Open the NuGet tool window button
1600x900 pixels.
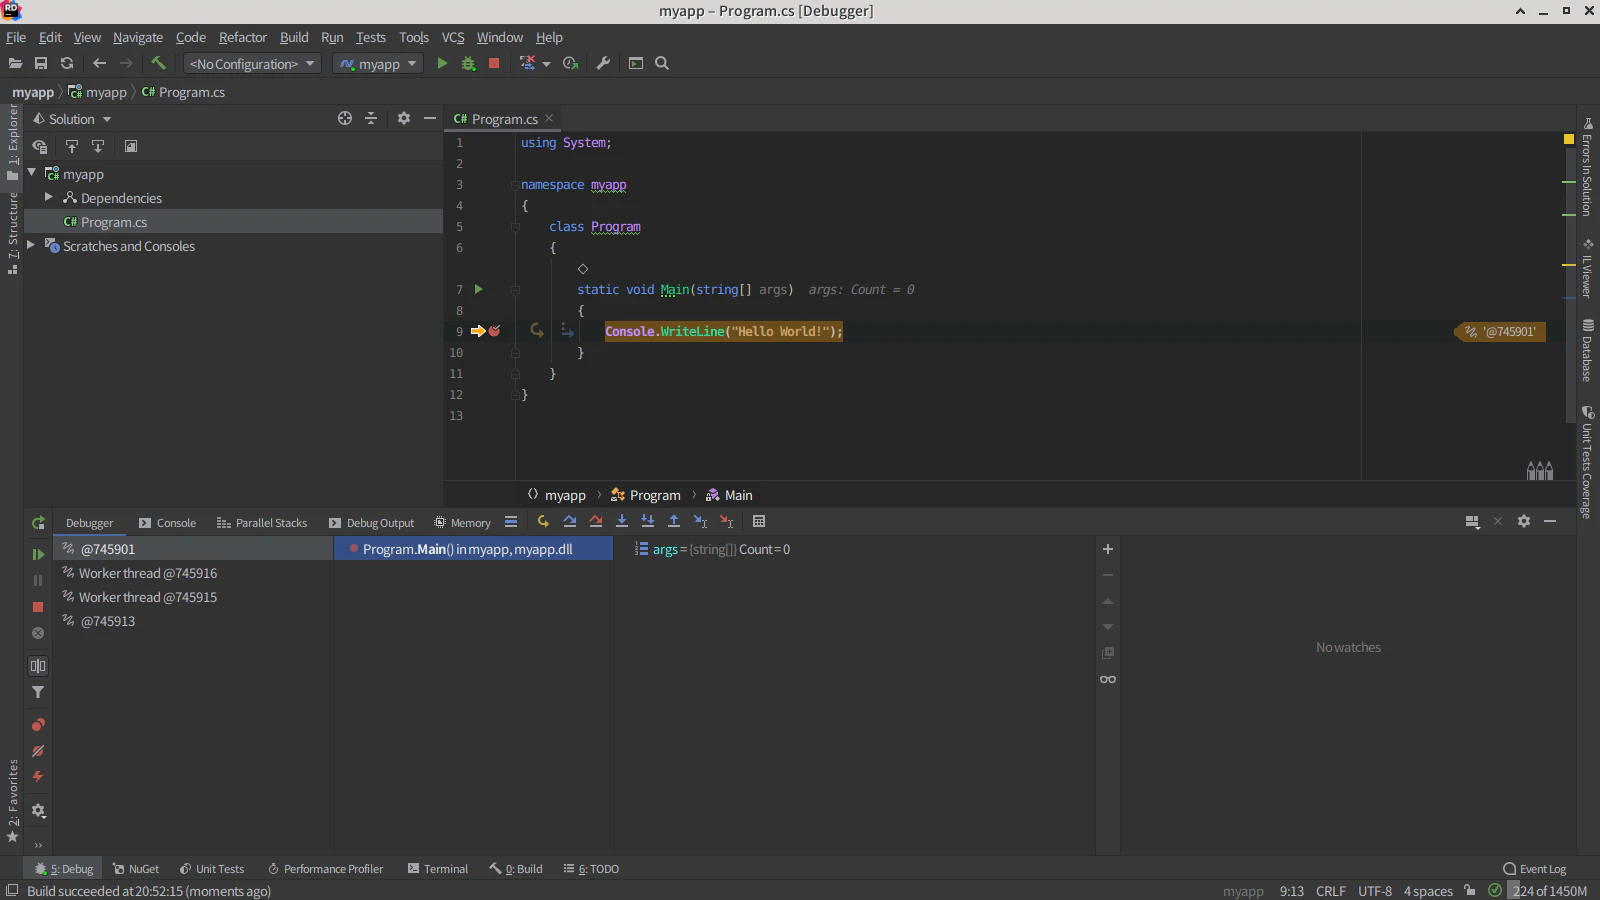click(136, 869)
